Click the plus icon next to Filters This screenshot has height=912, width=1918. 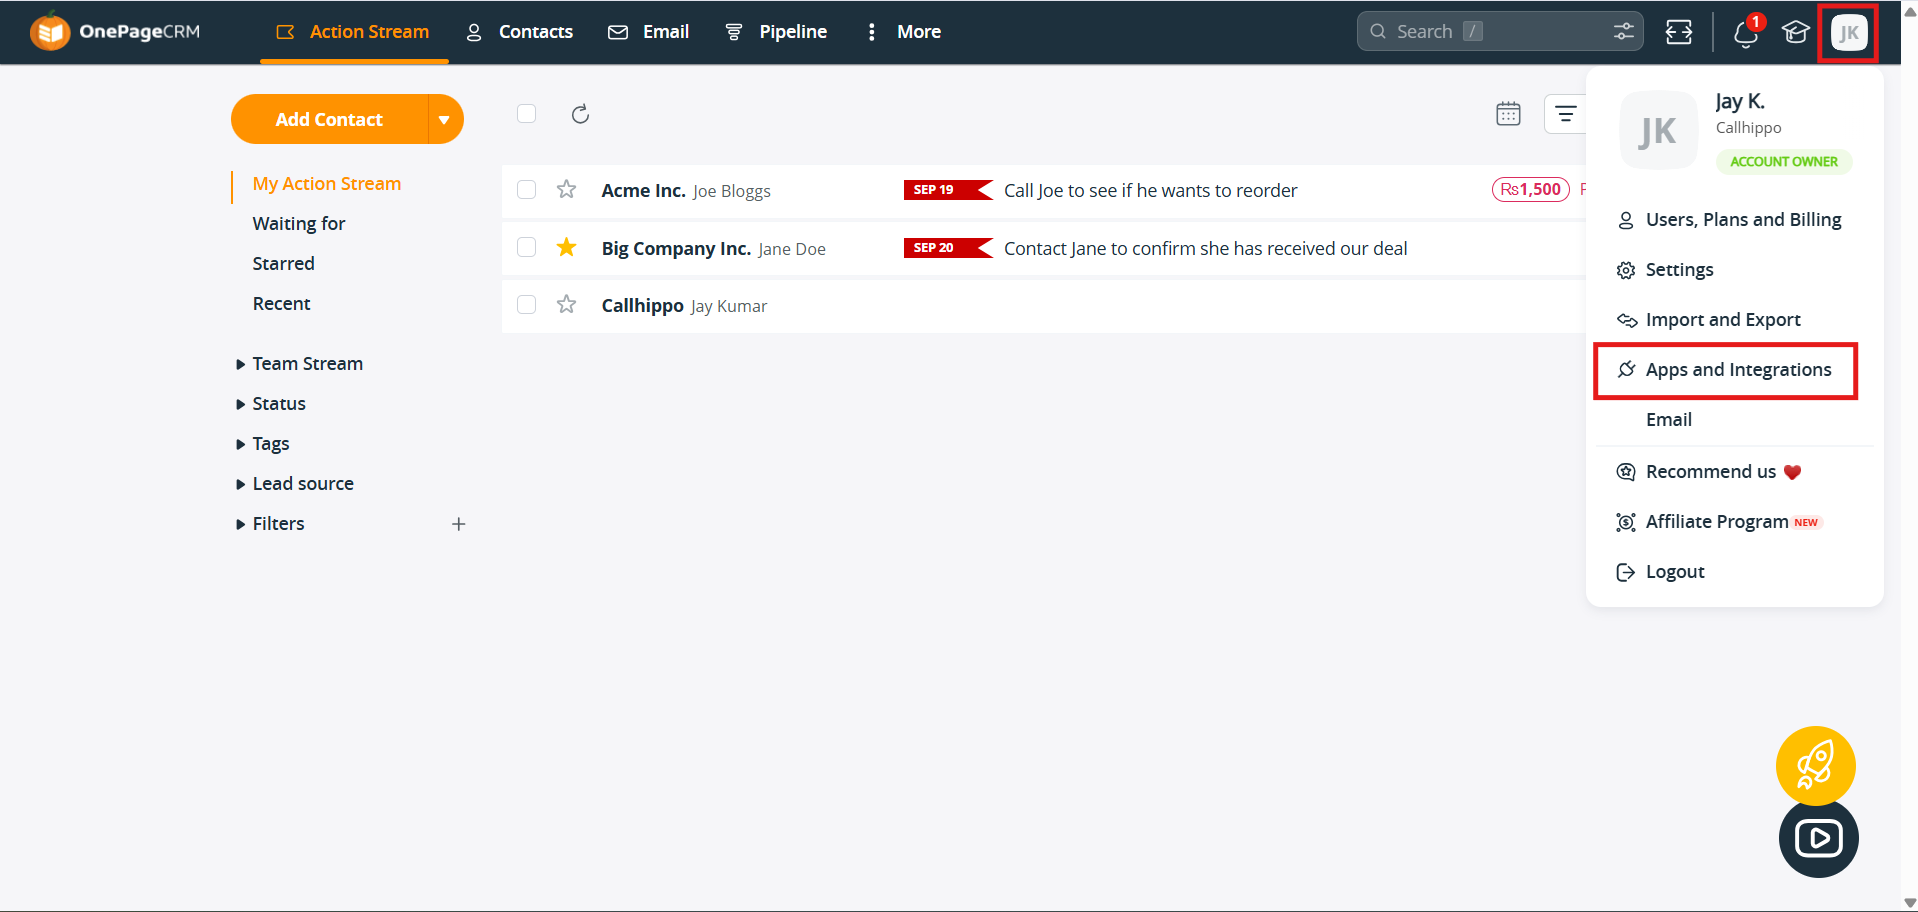(459, 524)
